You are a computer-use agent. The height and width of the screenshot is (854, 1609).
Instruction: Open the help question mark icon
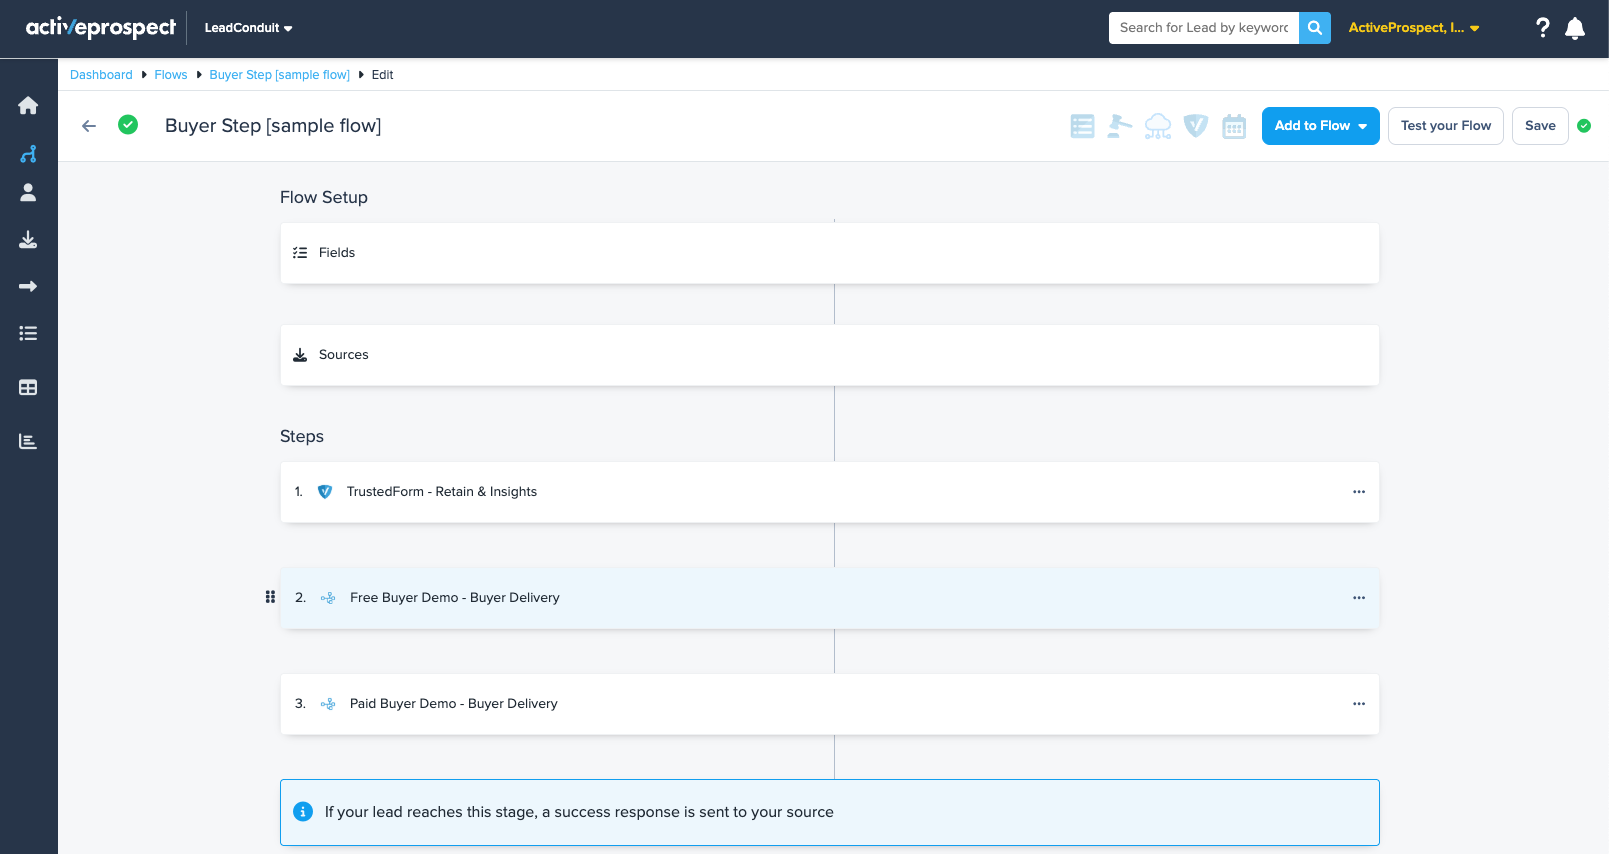pos(1543,28)
